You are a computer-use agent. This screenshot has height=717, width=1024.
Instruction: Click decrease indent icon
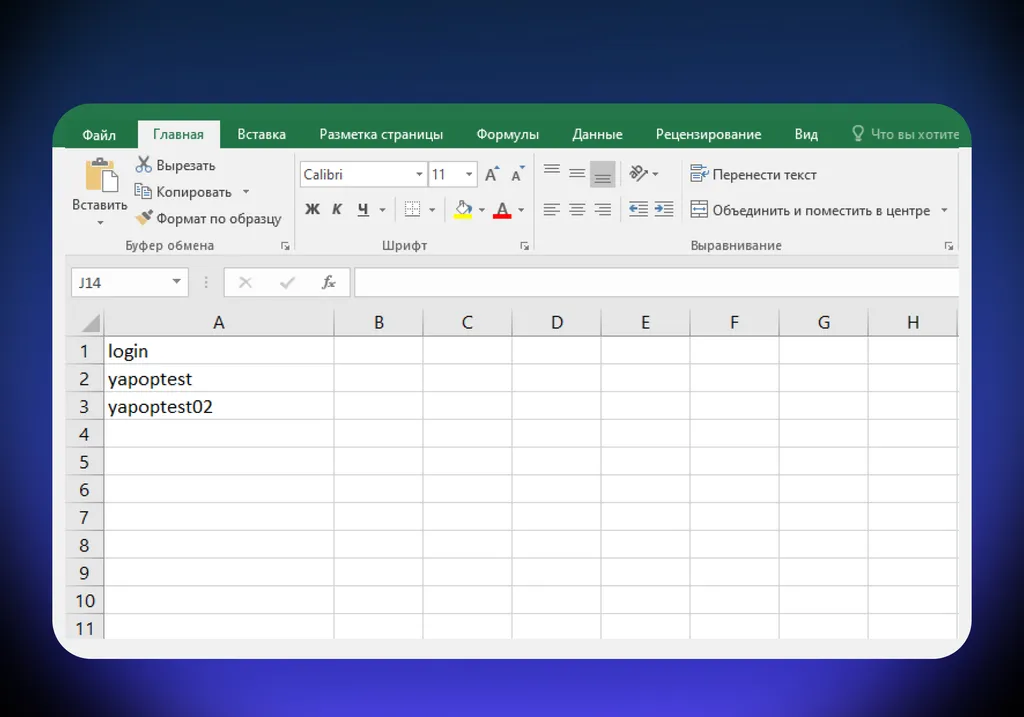point(638,210)
